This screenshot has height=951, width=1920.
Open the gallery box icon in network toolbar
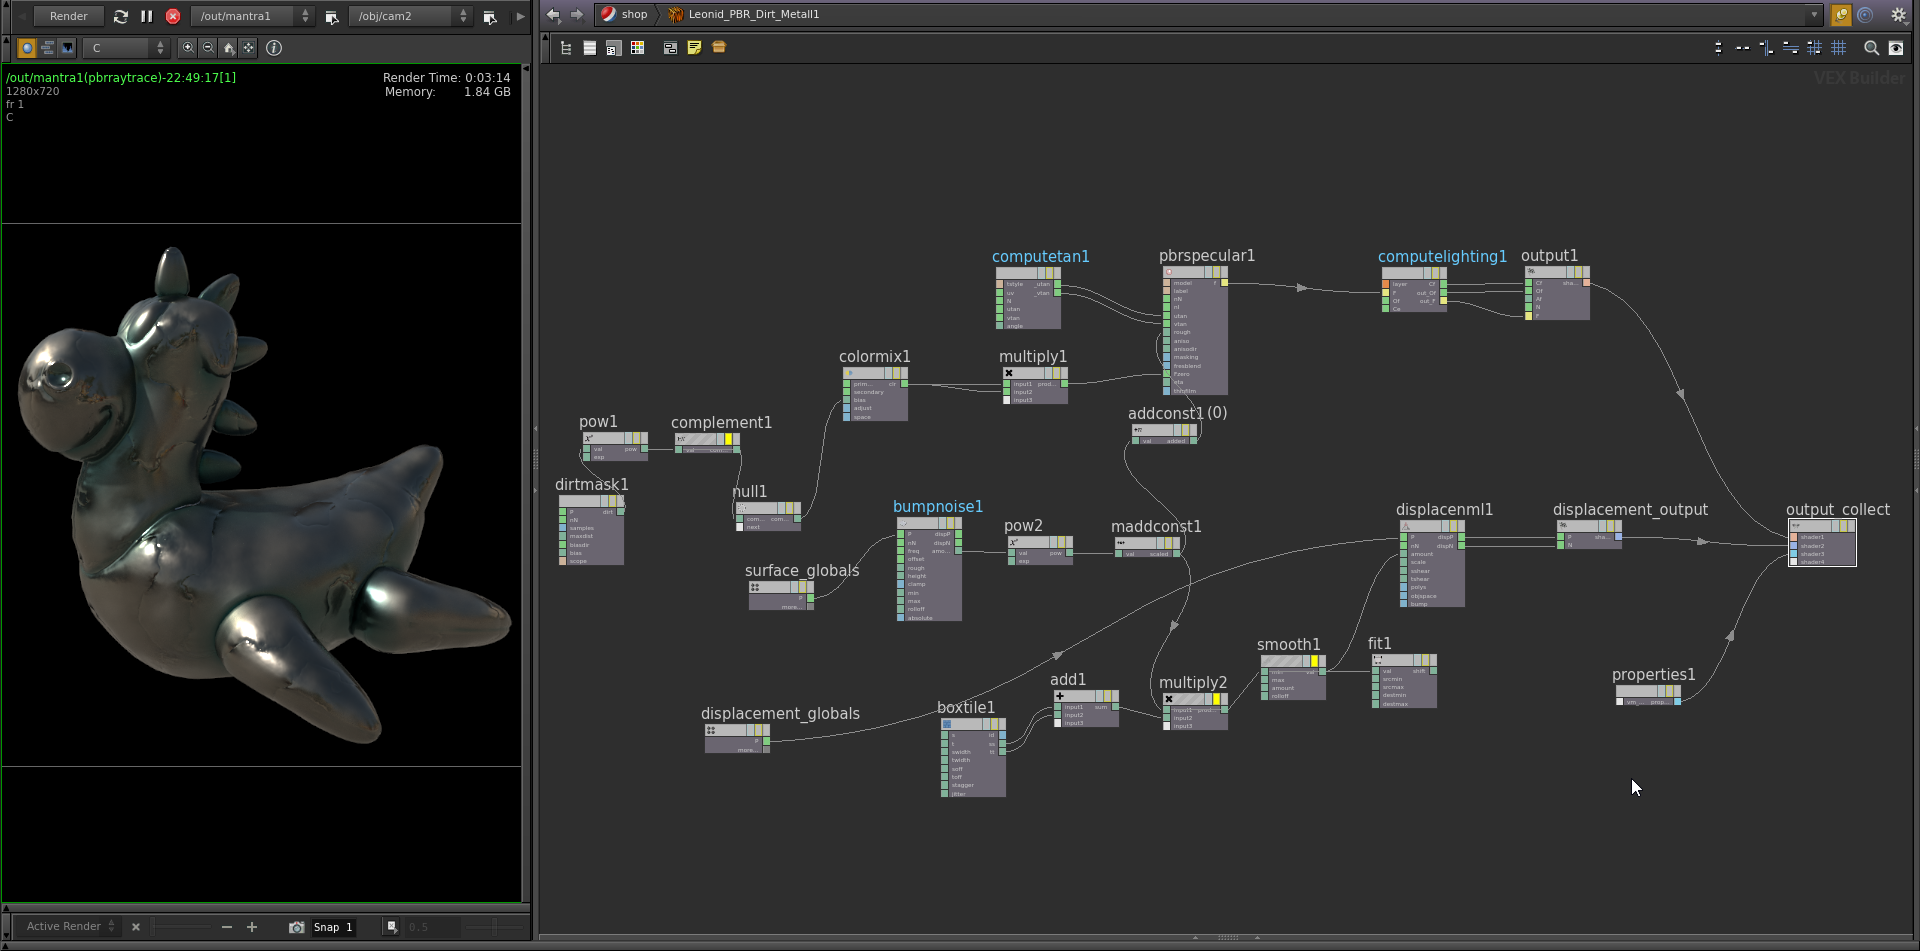click(719, 47)
